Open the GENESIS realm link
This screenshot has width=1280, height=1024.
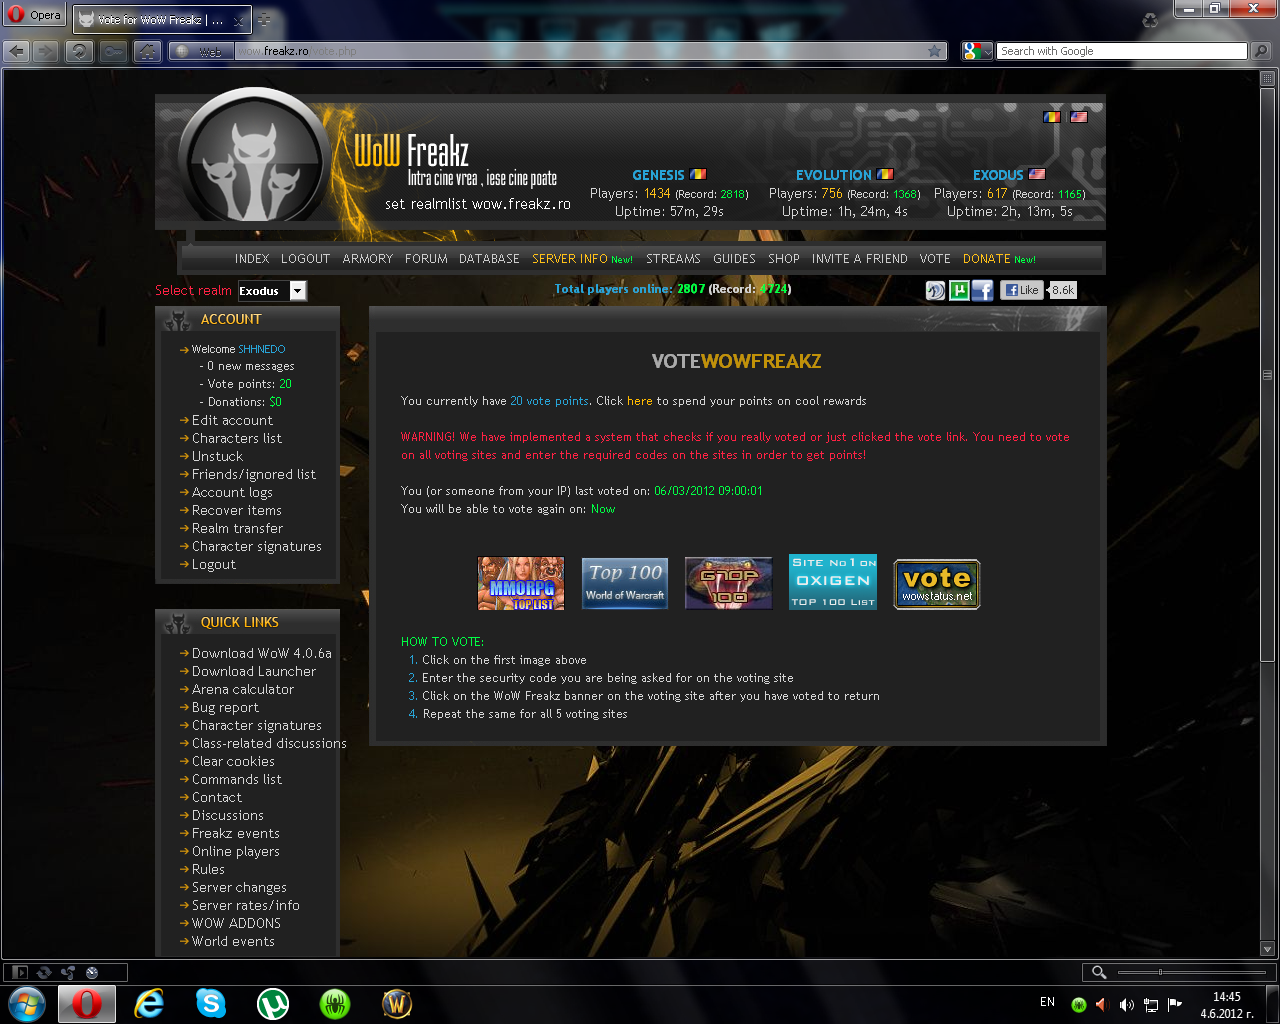658,175
